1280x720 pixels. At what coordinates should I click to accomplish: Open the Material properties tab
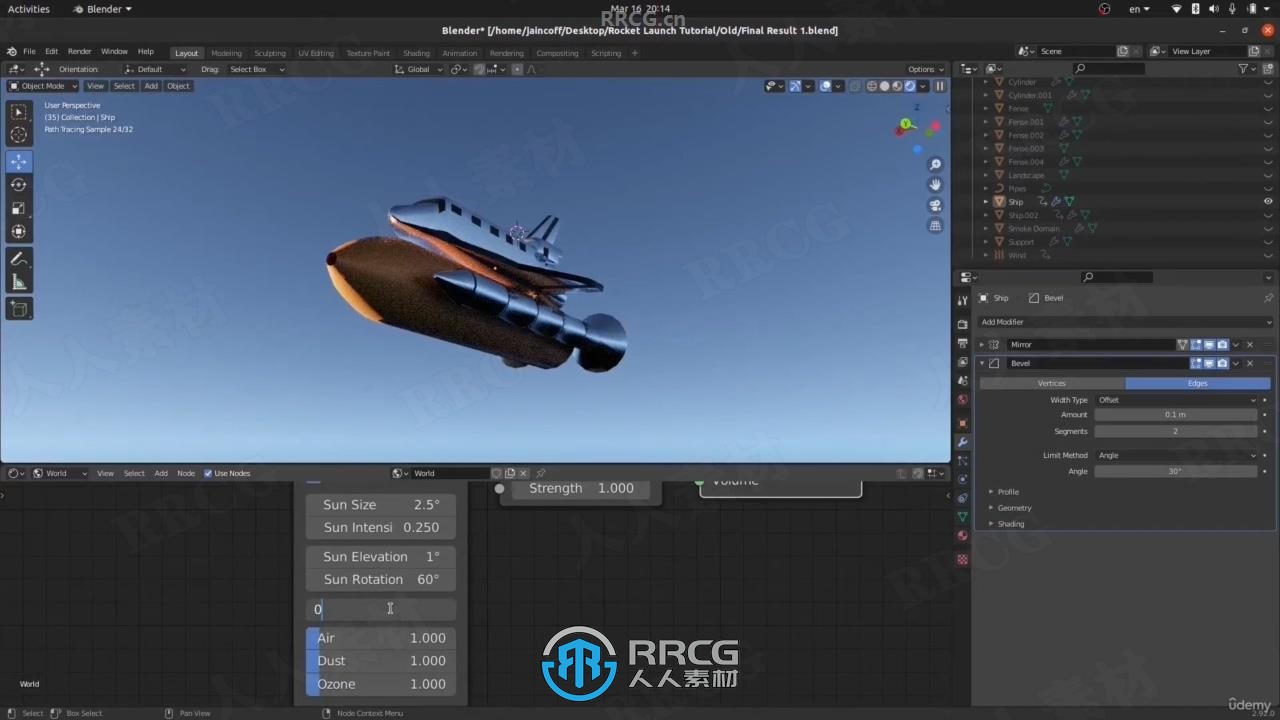pyautogui.click(x=962, y=536)
